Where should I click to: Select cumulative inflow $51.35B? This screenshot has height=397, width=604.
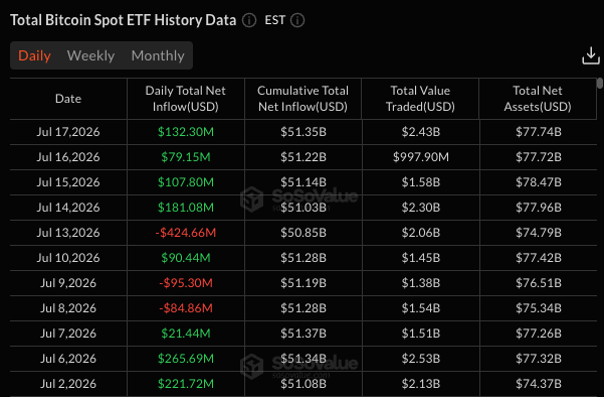tap(303, 132)
